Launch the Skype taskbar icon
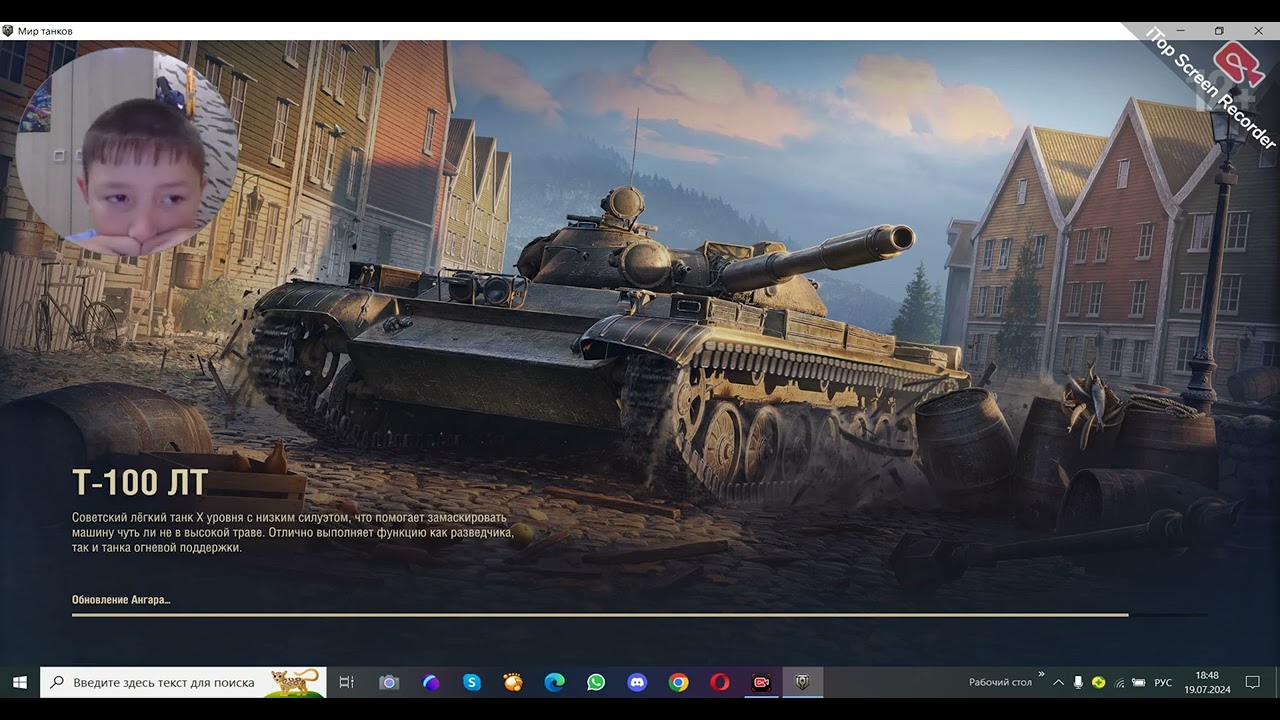1280x720 pixels. pos(472,682)
